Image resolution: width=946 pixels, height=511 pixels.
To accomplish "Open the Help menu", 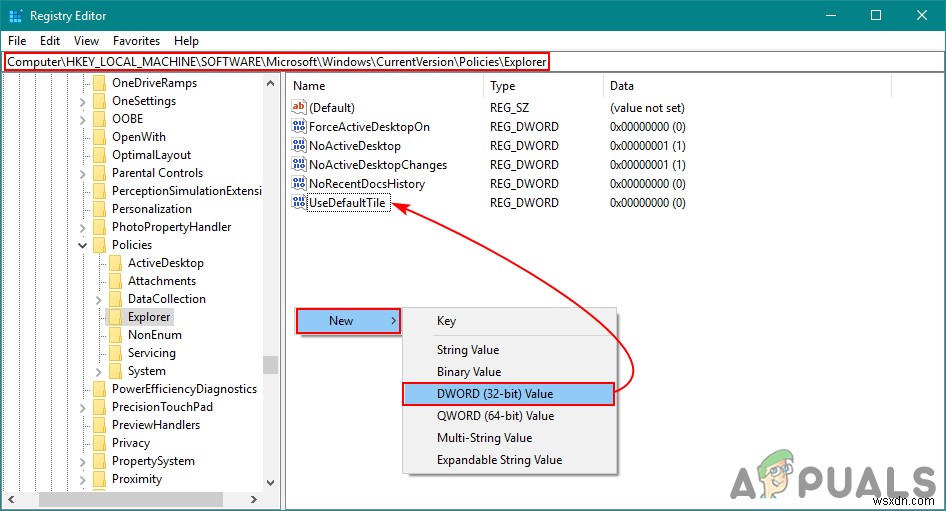I will (x=186, y=40).
